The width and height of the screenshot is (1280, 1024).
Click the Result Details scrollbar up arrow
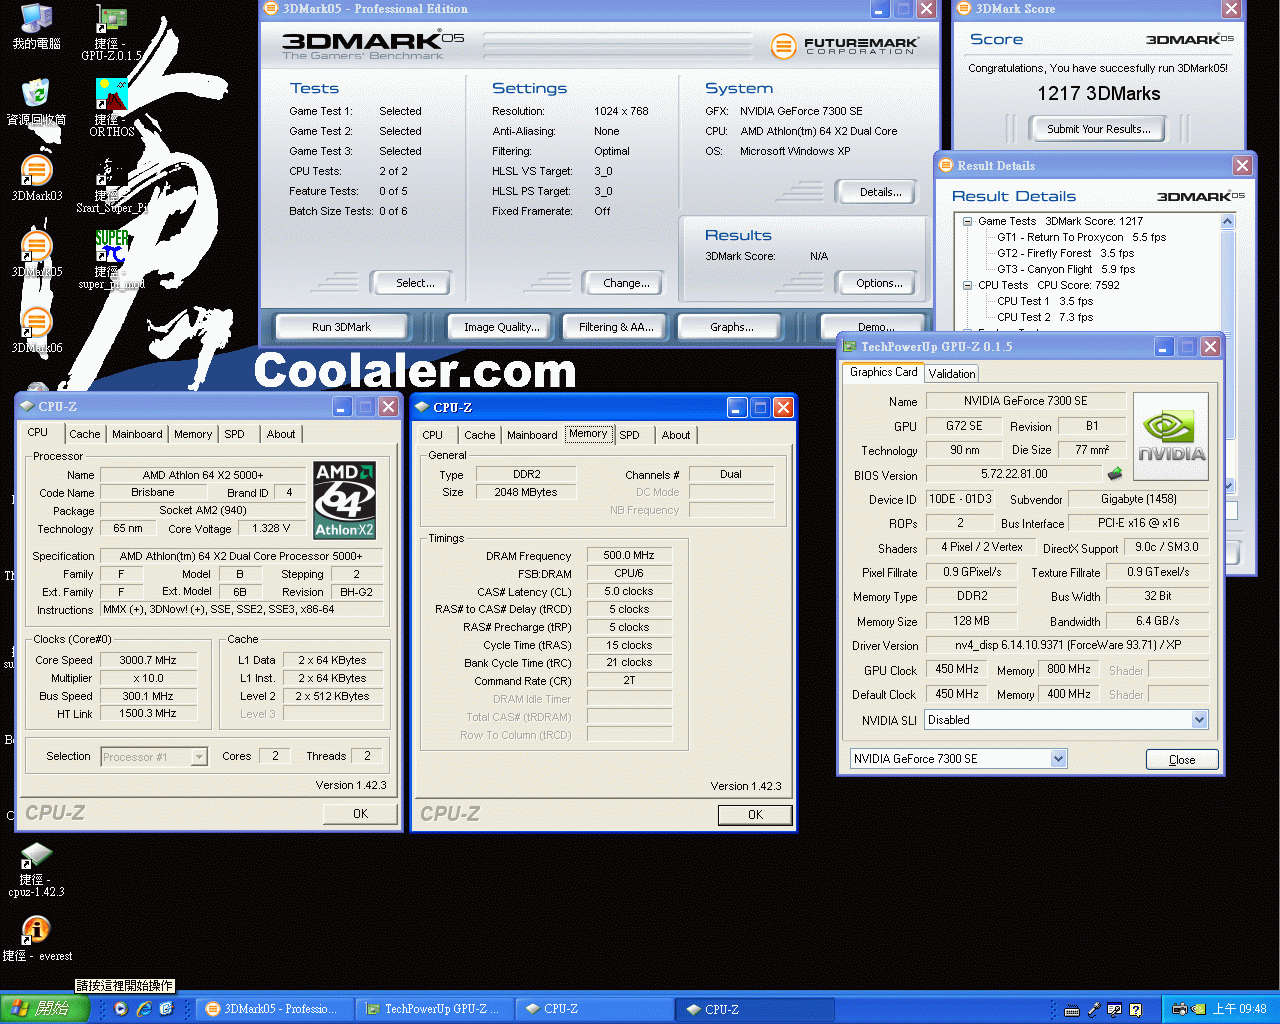pyautogui.click(x=1228, y=222)
